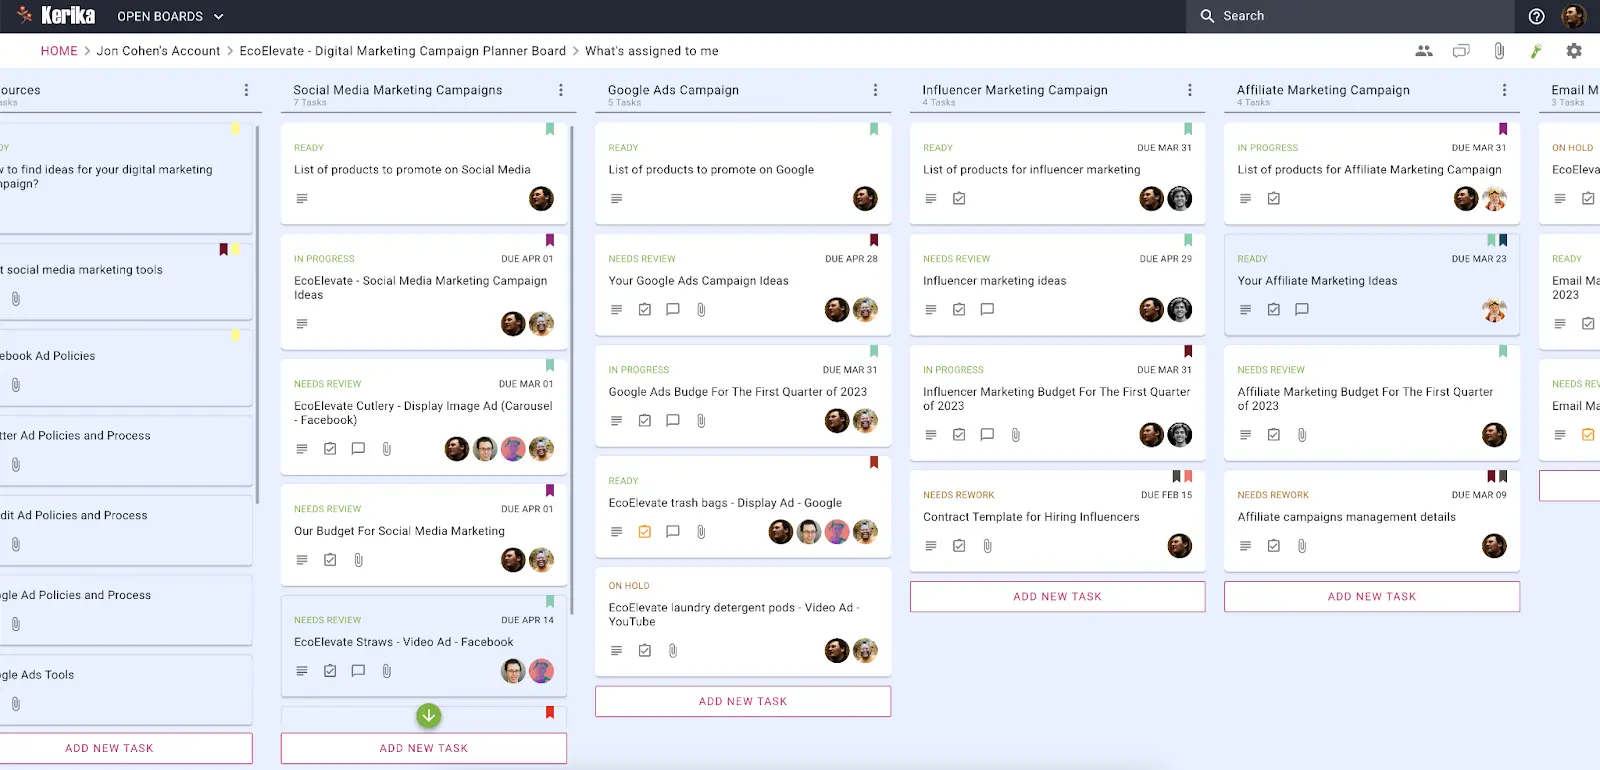Click the Social Media column vertical scrollbar
This screenshot has width=1600, height=770.
[572, 370]
